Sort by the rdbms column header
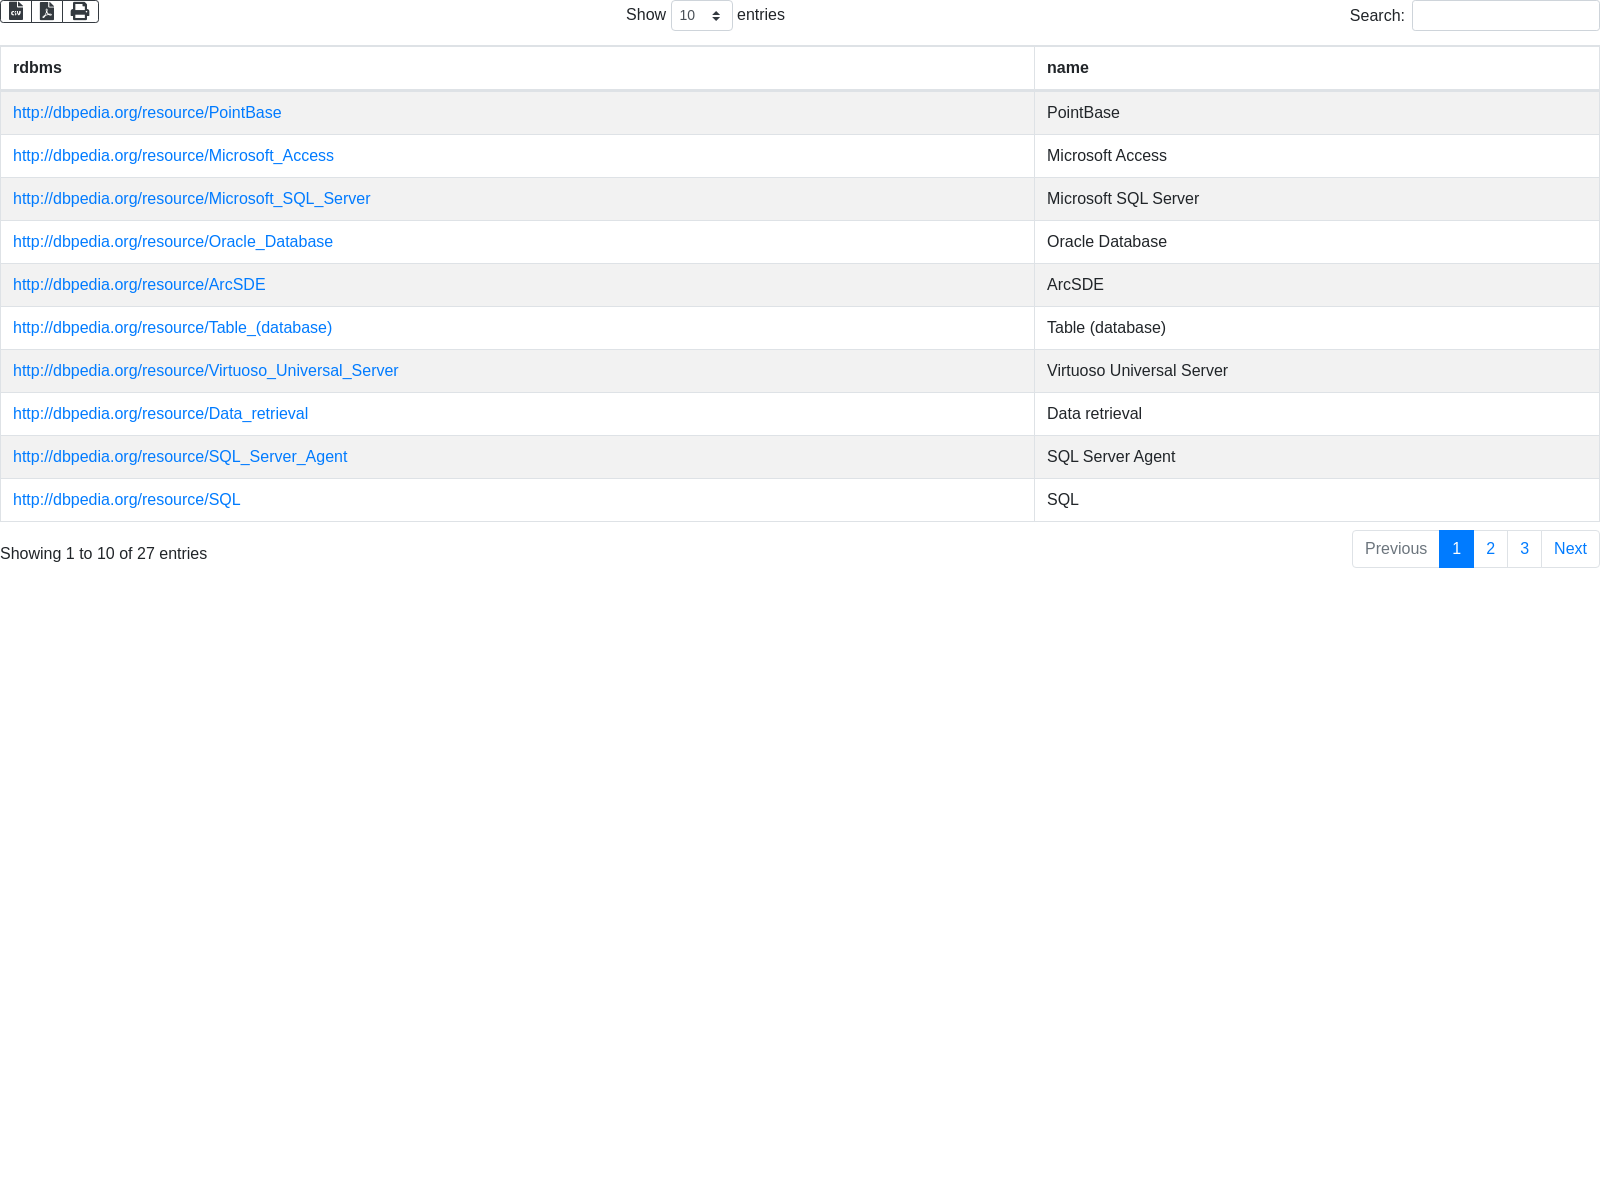Screen dimensions: 1600x1200 coord(517,68)
